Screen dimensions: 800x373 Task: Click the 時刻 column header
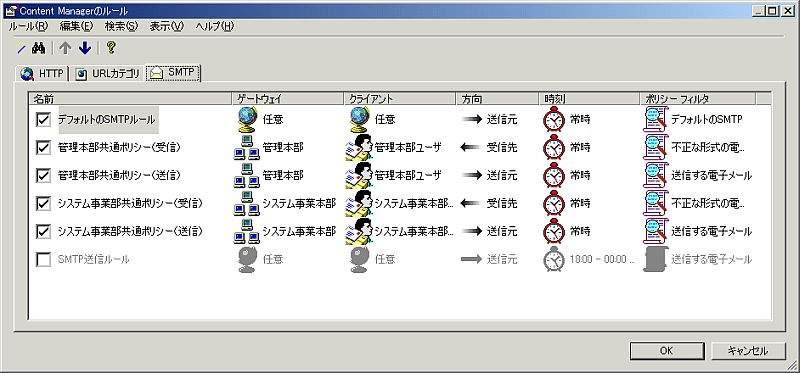pos(590,99)
